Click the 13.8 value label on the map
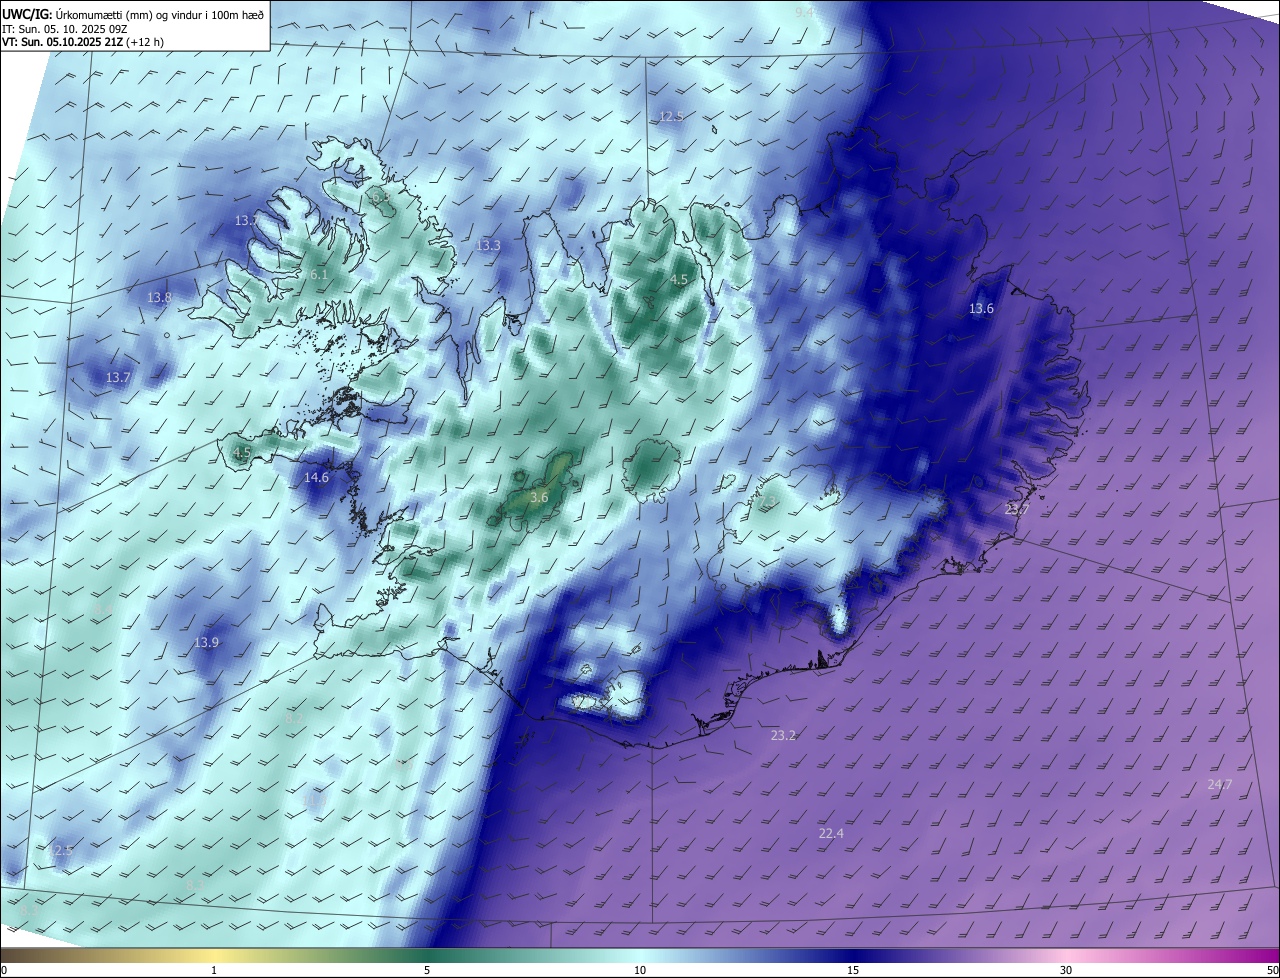Screen dimensions: 1280x978 159,298
